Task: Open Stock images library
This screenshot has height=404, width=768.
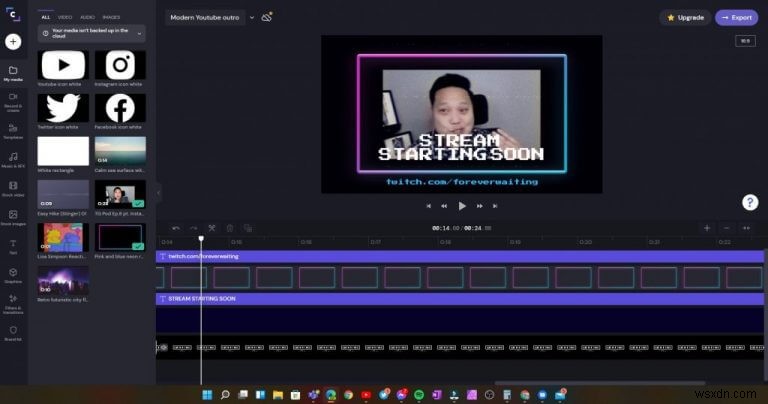Action: (x=13, y=218)
